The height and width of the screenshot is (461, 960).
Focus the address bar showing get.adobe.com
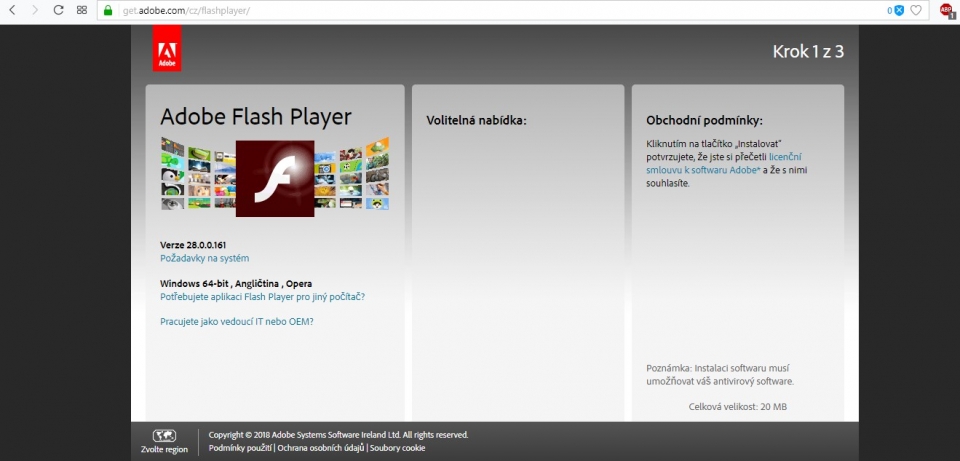[490, 10]
